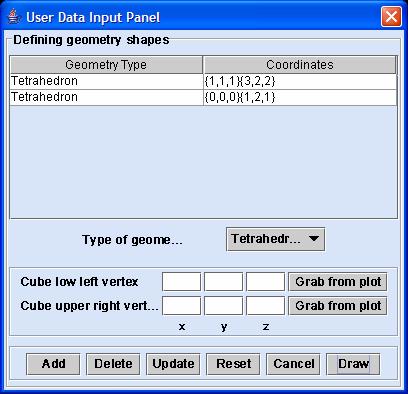408x394 pixels.
Task: Click the Draw button
Action: 353,364
